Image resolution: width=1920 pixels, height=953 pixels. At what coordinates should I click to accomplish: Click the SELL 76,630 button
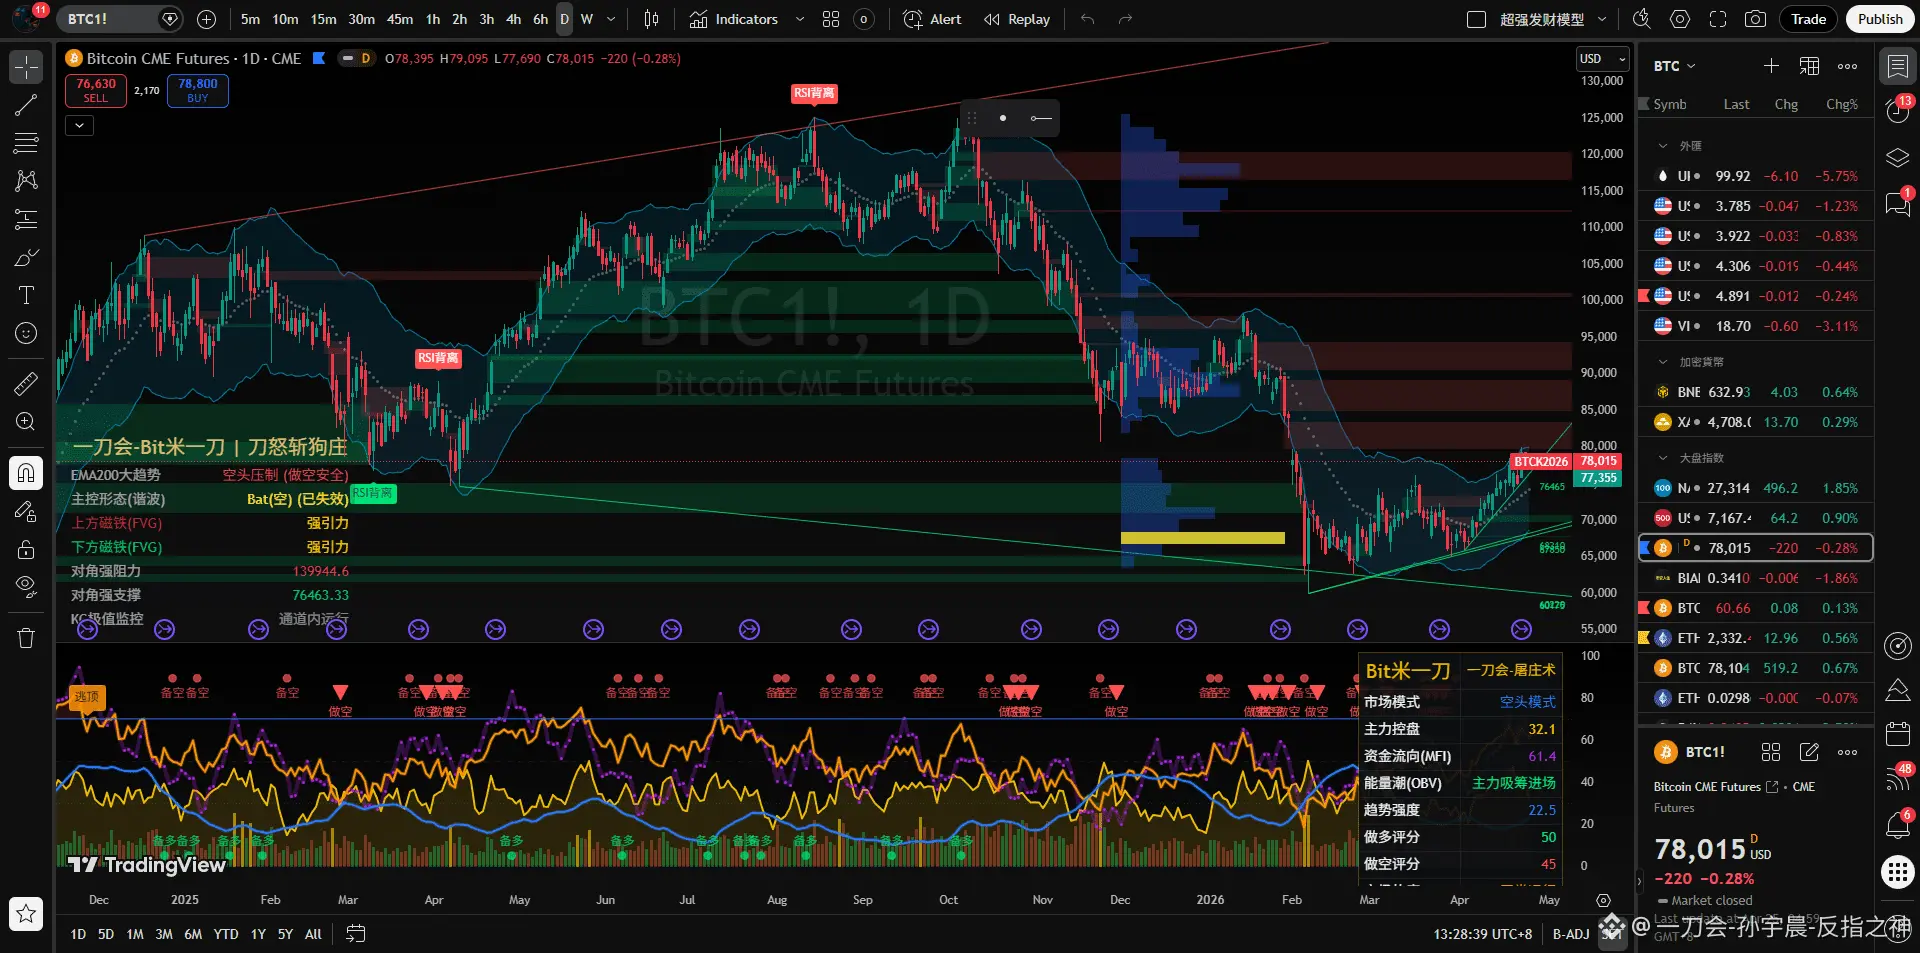point(96,90)
